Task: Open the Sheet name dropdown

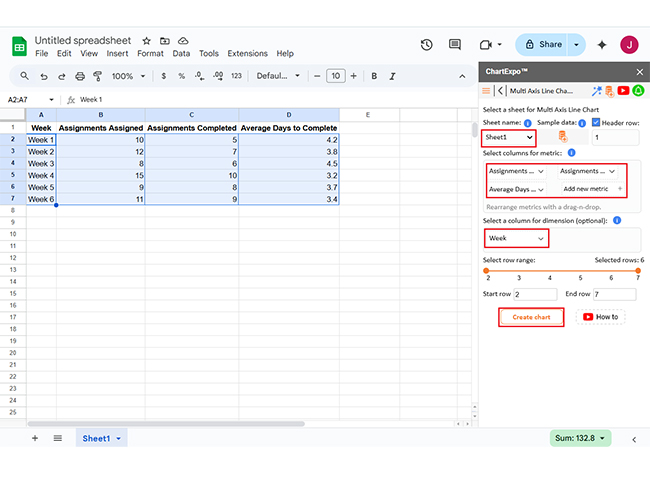Action: tap(509, 137)
